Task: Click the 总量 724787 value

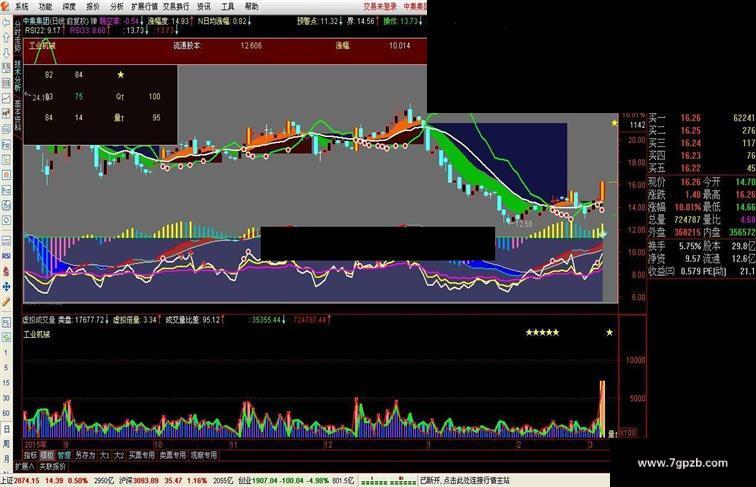Action: point(688,219)
